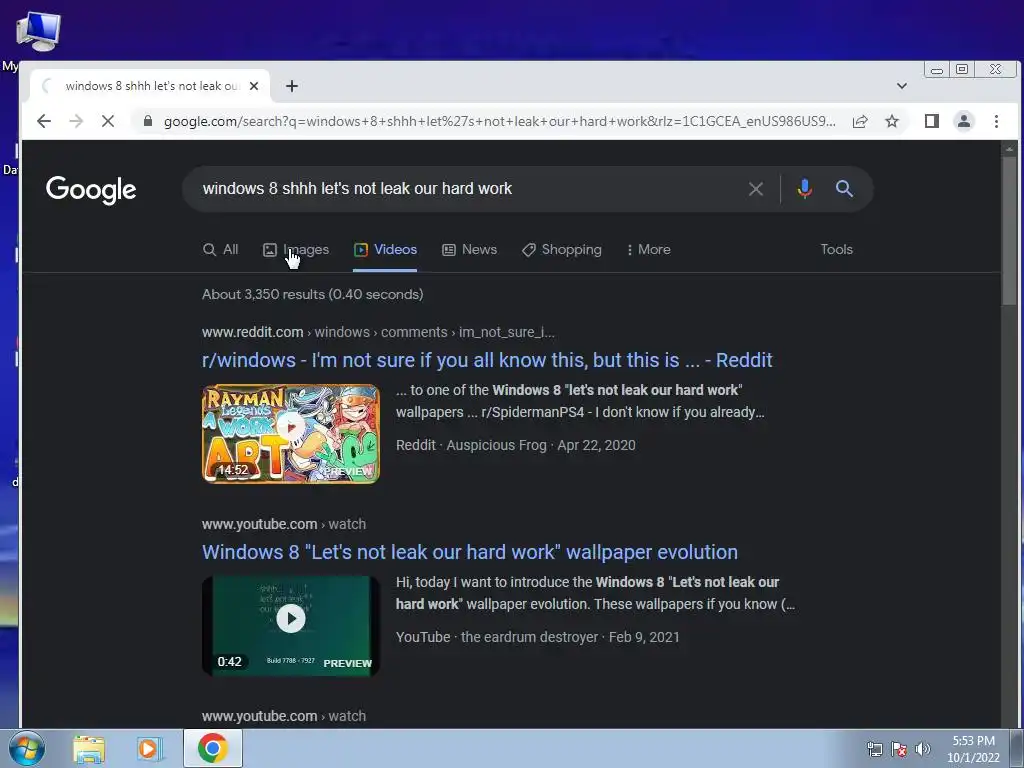This screenshot has width=1024, height=768.
Task: Clear the Google search box
Action: click(756, 189)
